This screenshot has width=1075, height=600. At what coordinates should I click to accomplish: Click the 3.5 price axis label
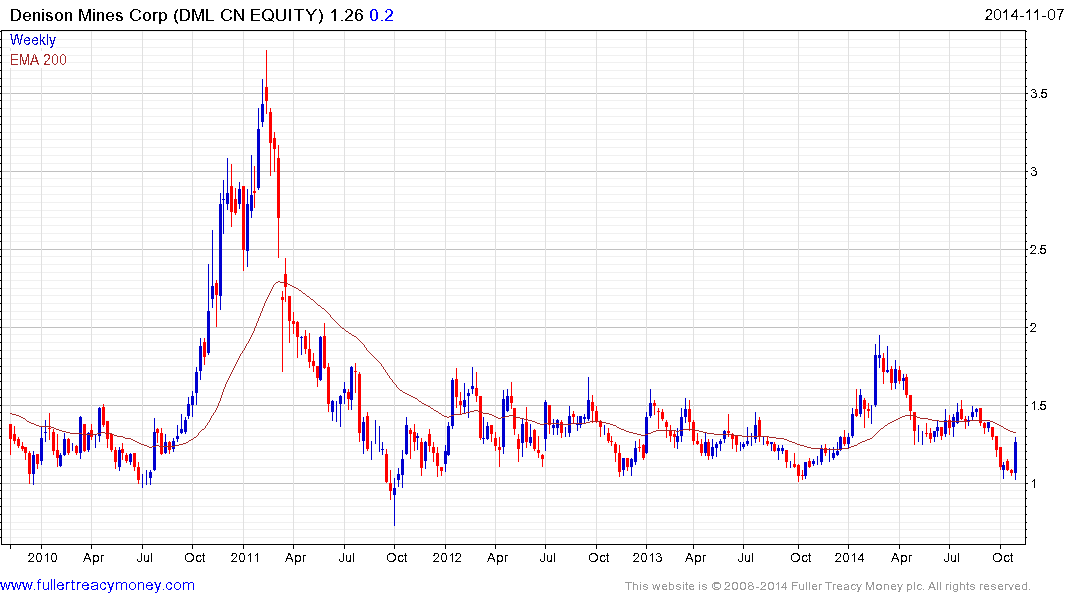point(1039,94)
